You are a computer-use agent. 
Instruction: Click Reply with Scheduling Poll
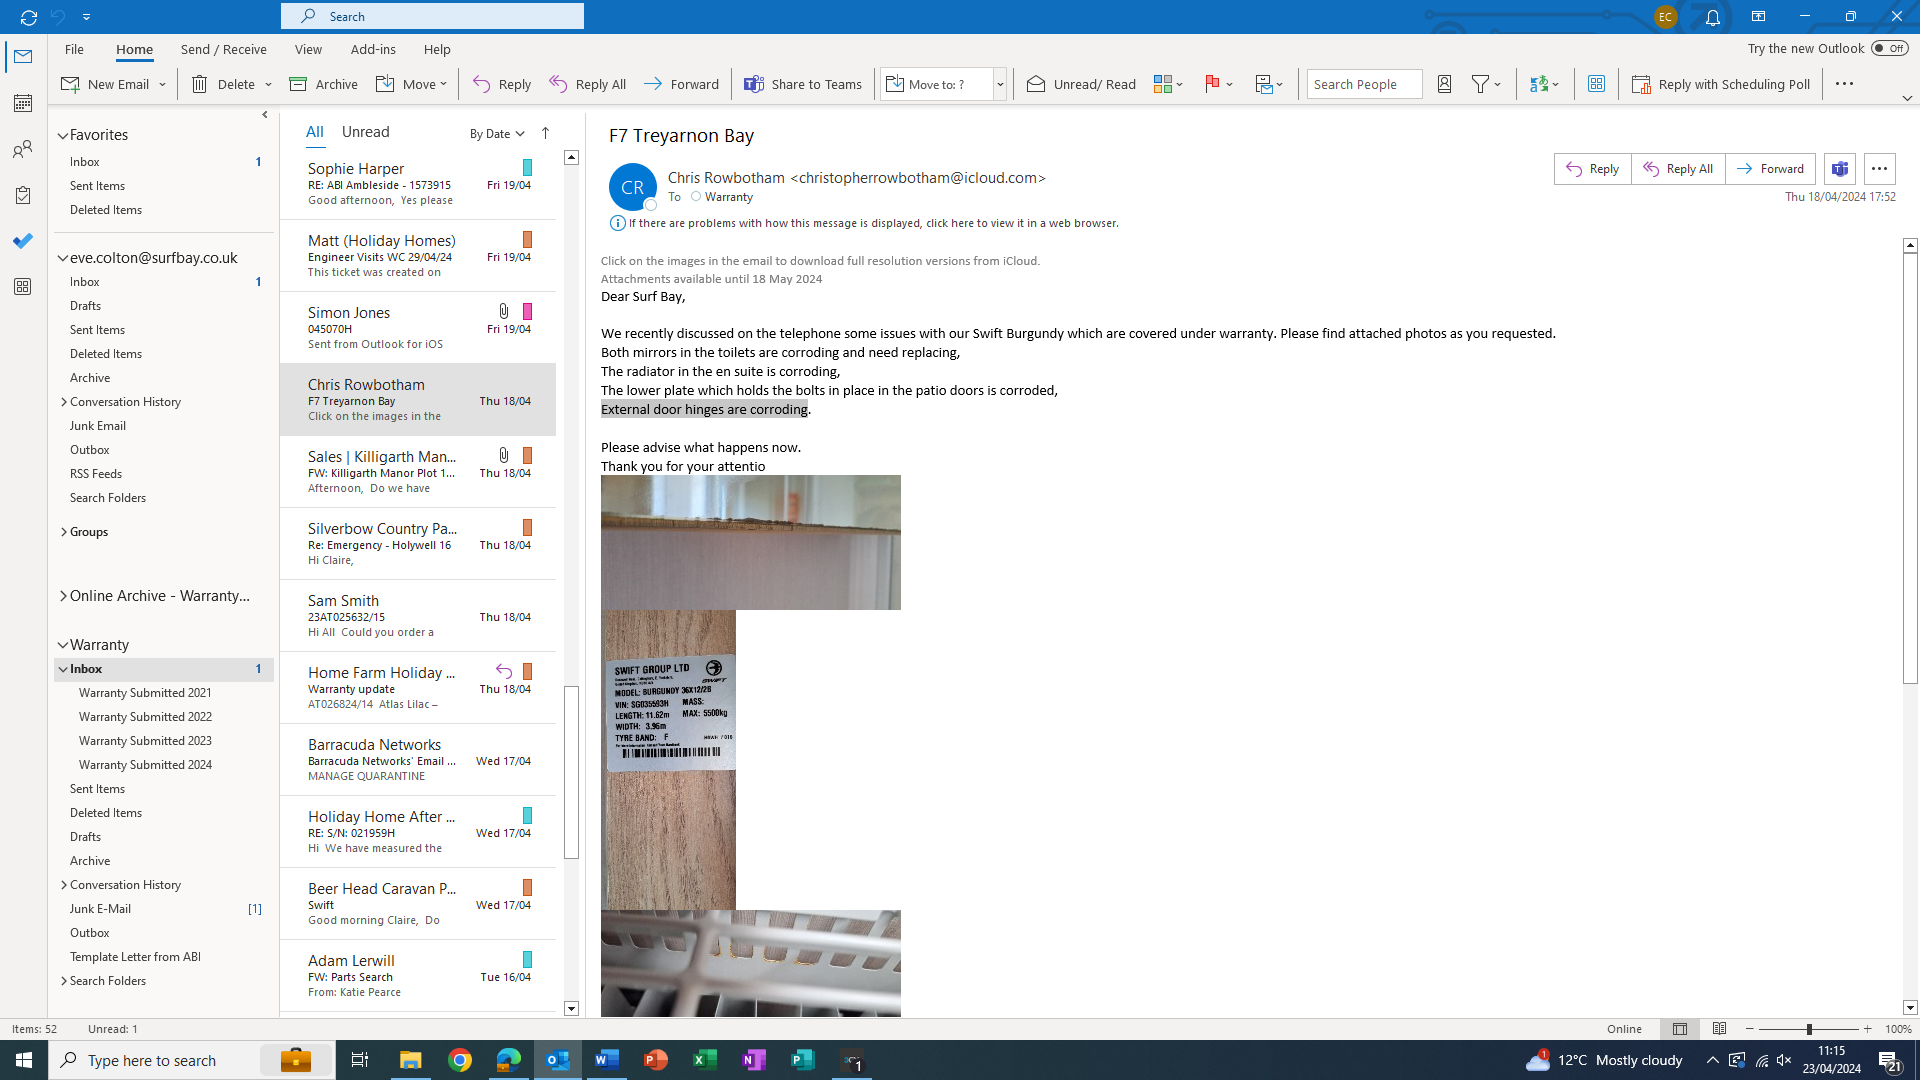pyautogui.click(x=1721, y=84)
